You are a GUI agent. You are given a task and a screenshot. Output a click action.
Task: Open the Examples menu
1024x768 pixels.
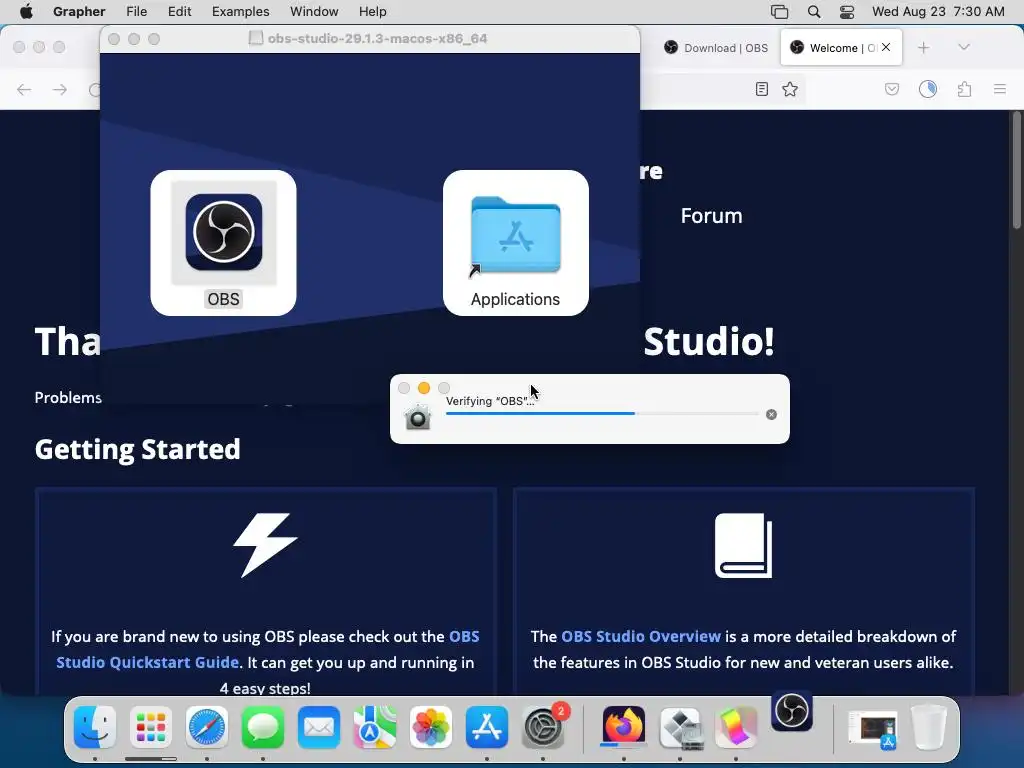240,12
